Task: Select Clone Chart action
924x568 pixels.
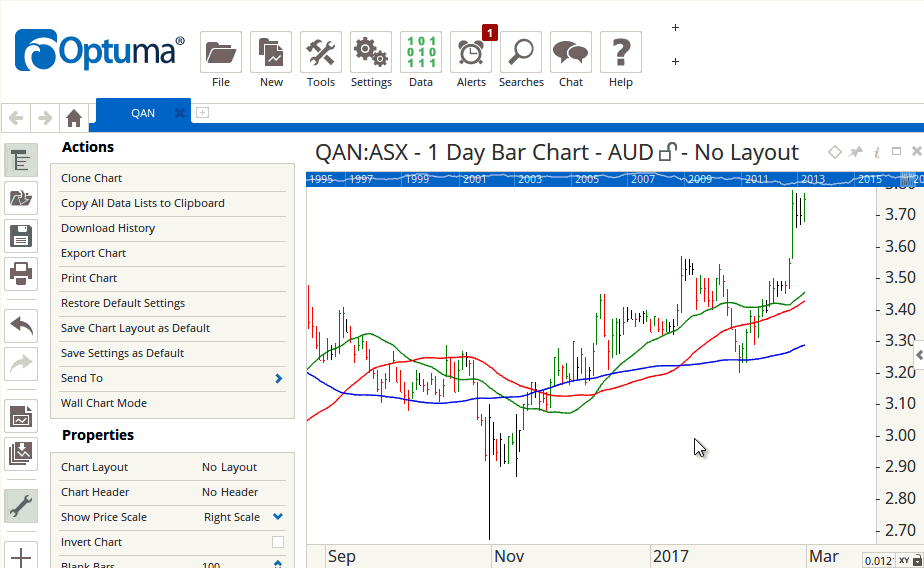Action: coord(172,178)
